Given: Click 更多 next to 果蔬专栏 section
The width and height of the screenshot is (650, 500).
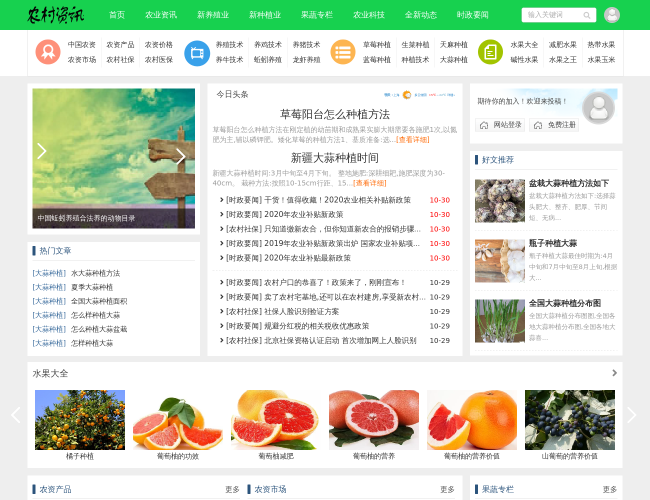Looking at the screenshot, I should pyautogui.click(x=610, y=489).
